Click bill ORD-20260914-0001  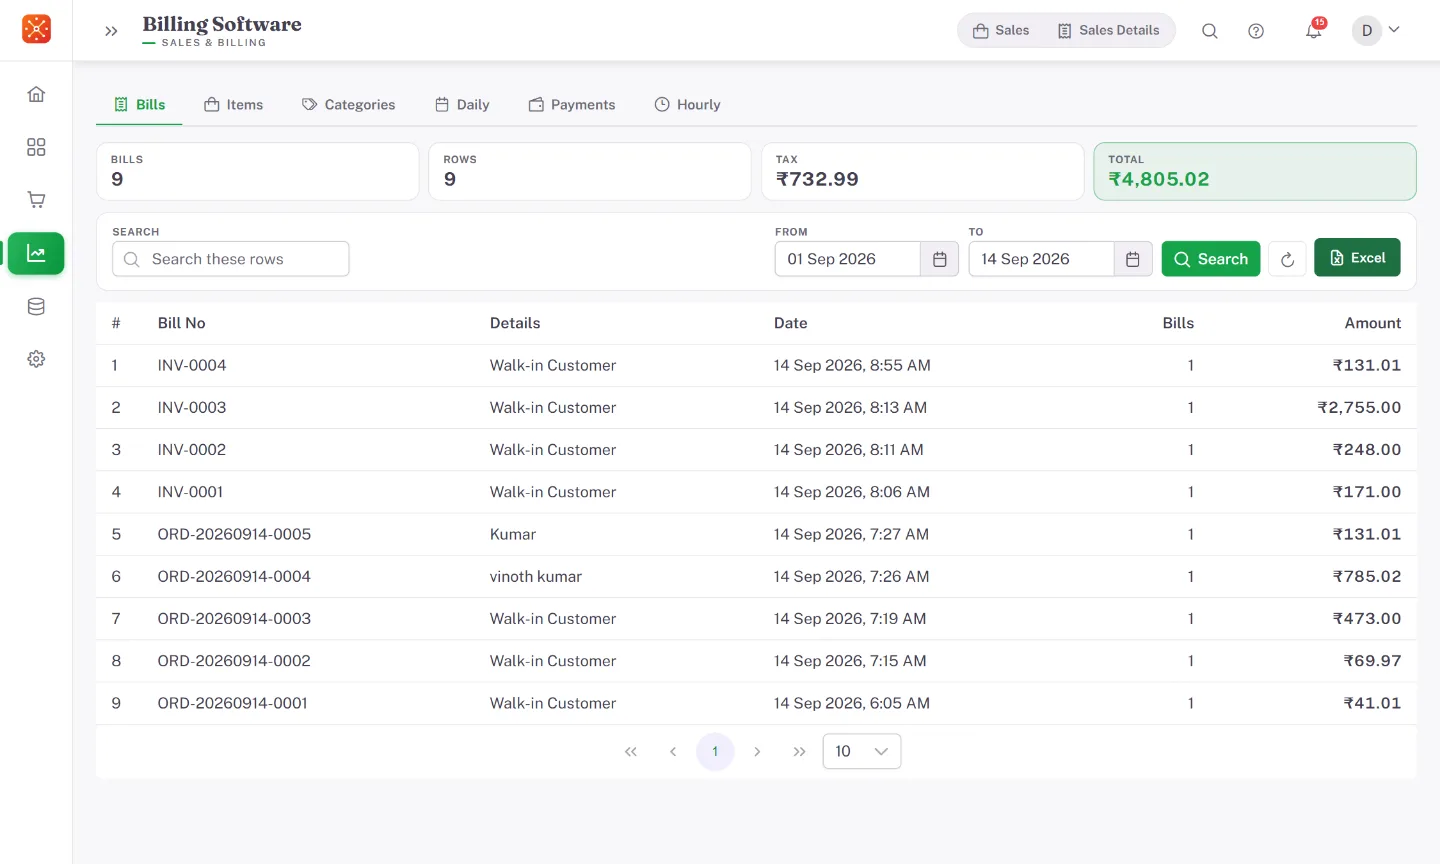point(233,703)
